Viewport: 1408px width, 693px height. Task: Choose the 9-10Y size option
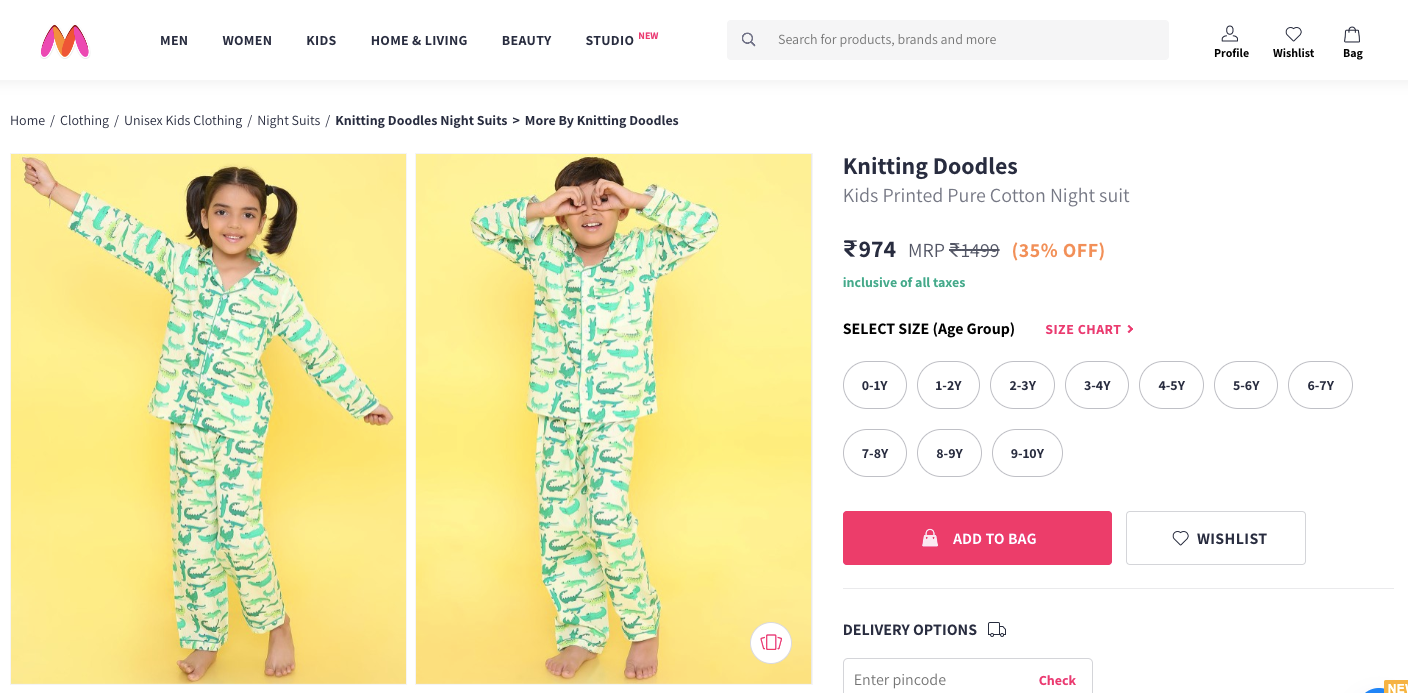coord(1027,454)
